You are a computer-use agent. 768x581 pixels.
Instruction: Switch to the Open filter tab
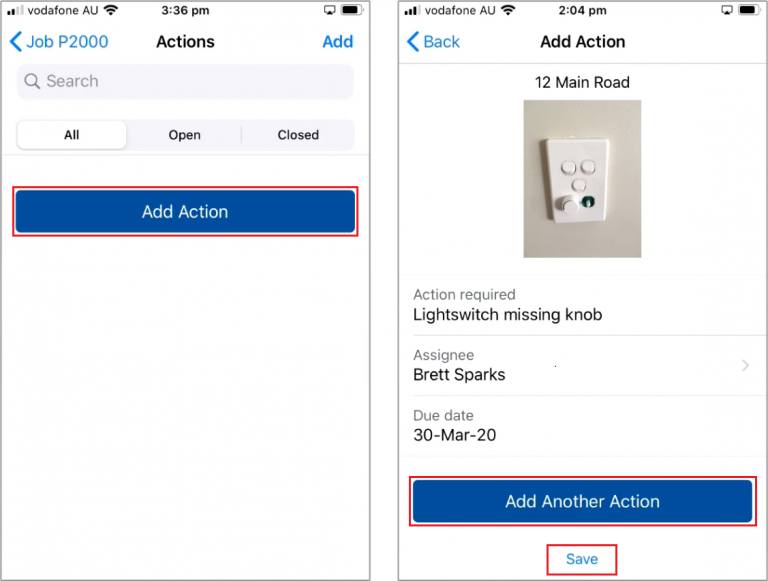(x=184, y=135)
